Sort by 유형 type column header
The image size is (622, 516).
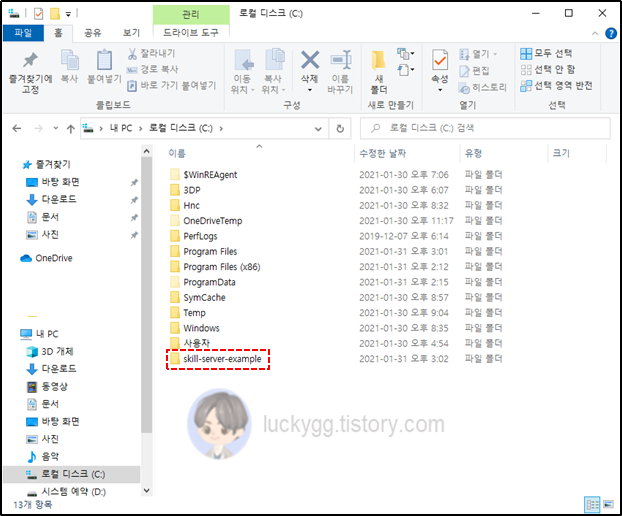tap(473, 153)
